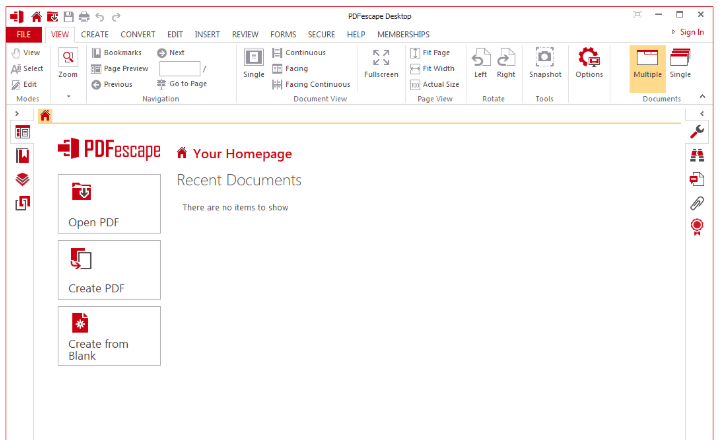Screen dimensions: 722x440
Task: Click the Redo arrow in title bar
Action: click(x=116, y=17)
